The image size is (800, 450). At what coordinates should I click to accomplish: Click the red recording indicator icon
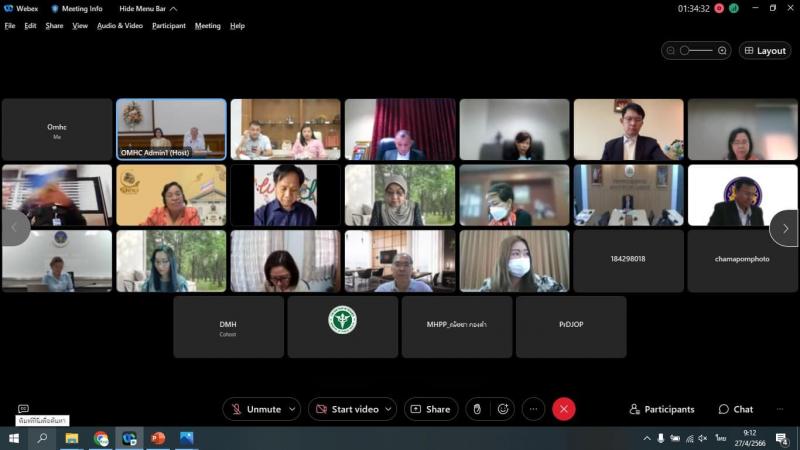coord(719,8)
